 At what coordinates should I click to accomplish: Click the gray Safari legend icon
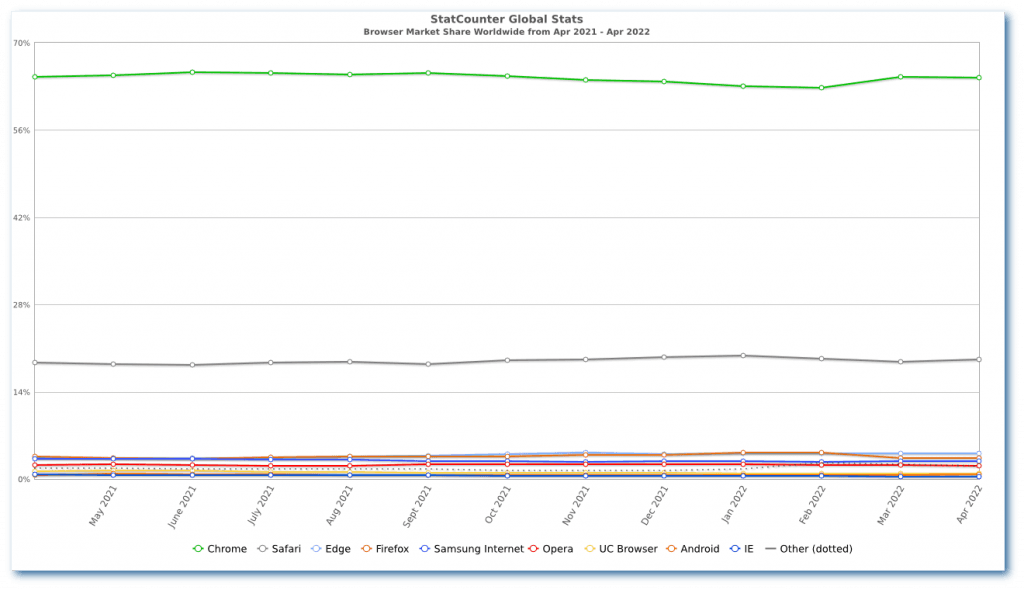click(262, 548)
